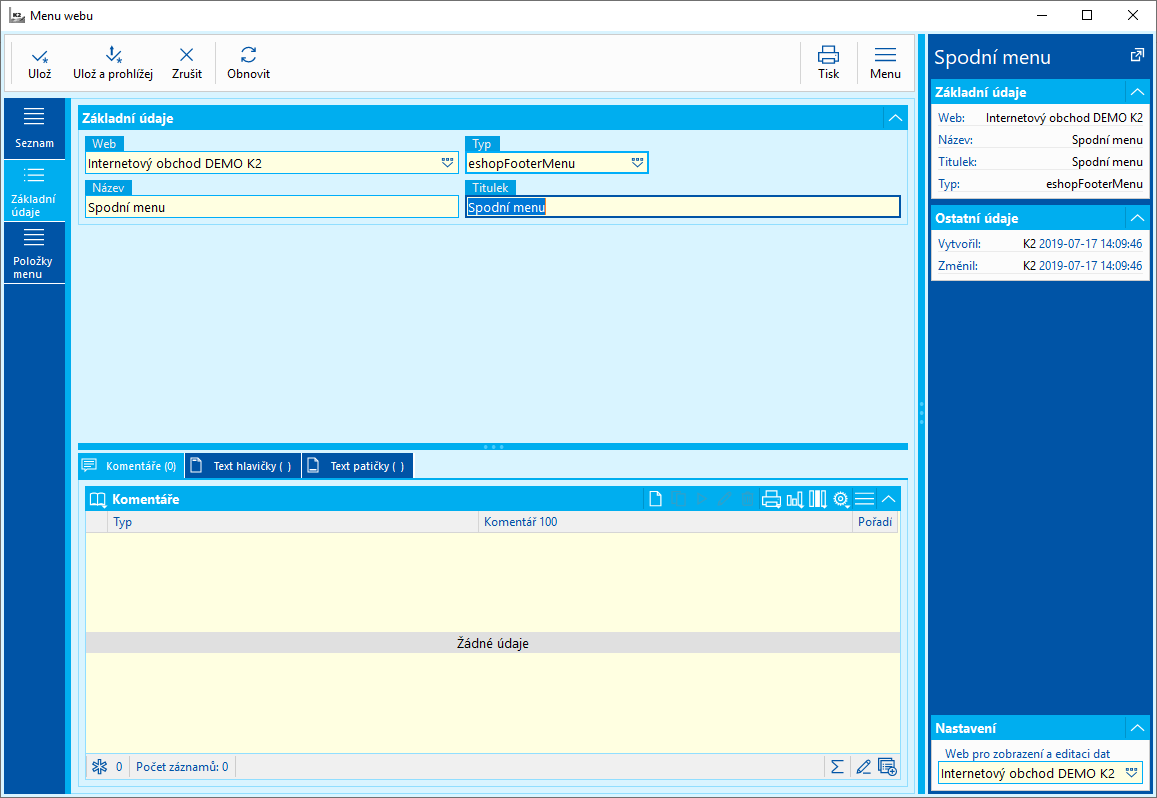Click the Počet záznamů: 0 status text
Screen dimensions: 1157x798
[182, 766]
